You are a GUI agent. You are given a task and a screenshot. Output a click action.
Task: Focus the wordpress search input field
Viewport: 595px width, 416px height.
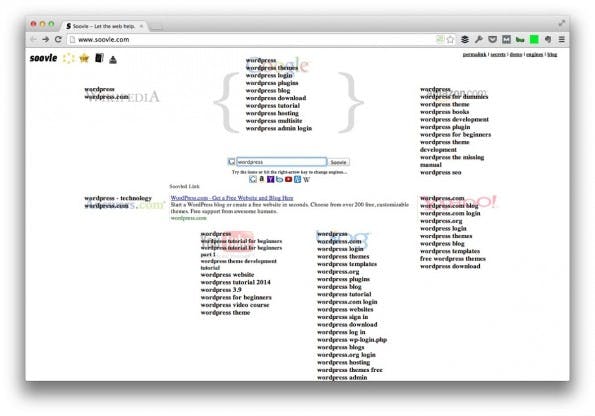[281, 162]
